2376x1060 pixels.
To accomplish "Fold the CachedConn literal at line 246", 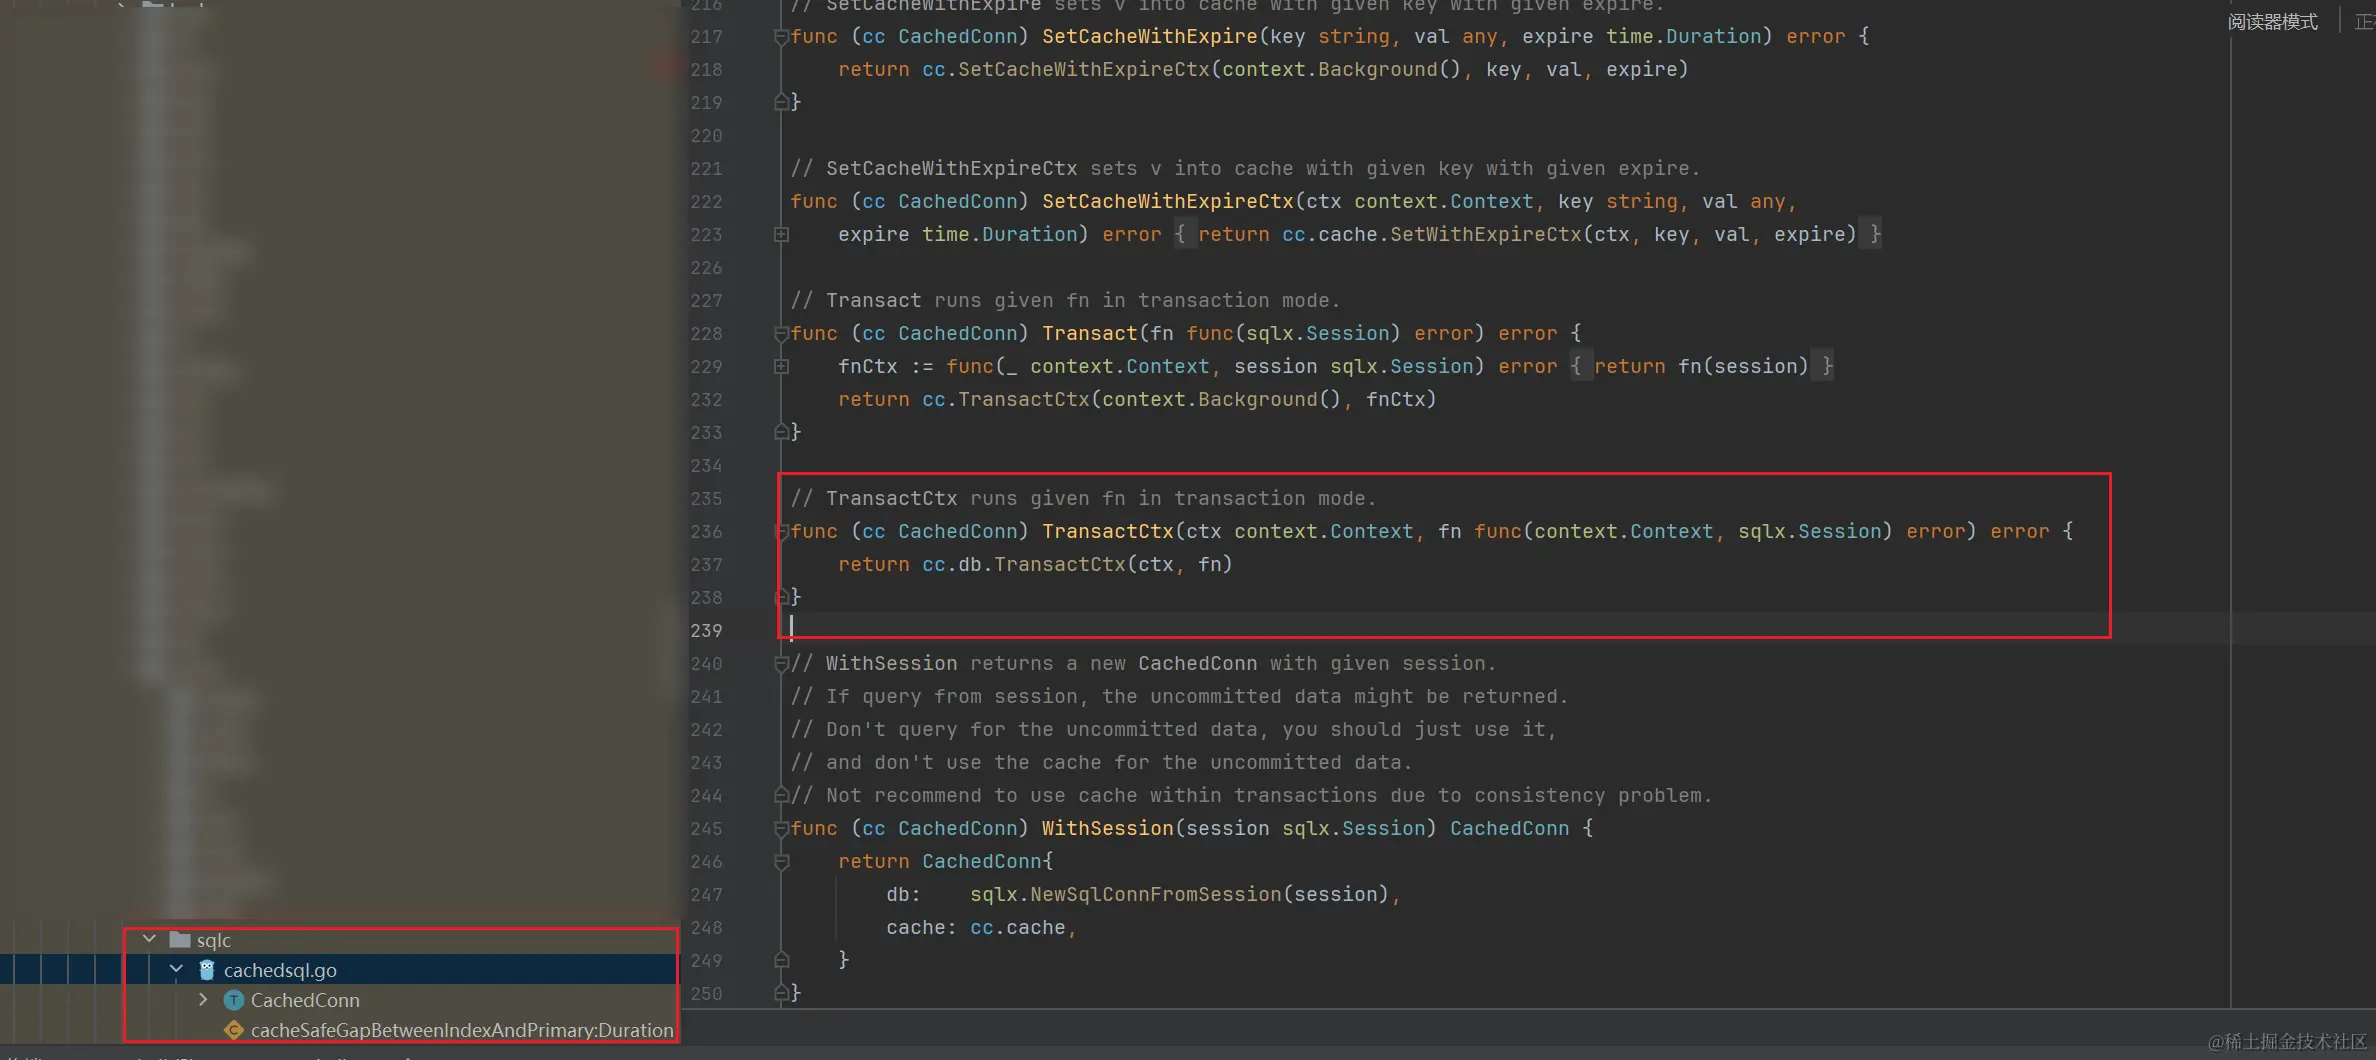I will 781,861.
